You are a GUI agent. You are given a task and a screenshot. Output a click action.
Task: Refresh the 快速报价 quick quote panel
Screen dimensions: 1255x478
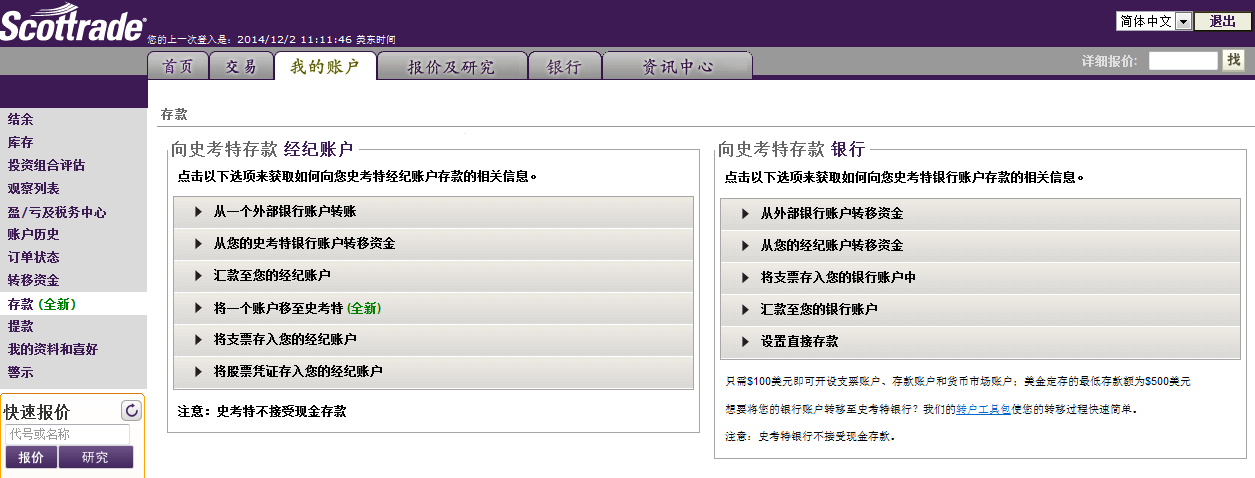(x=131, y=410)
